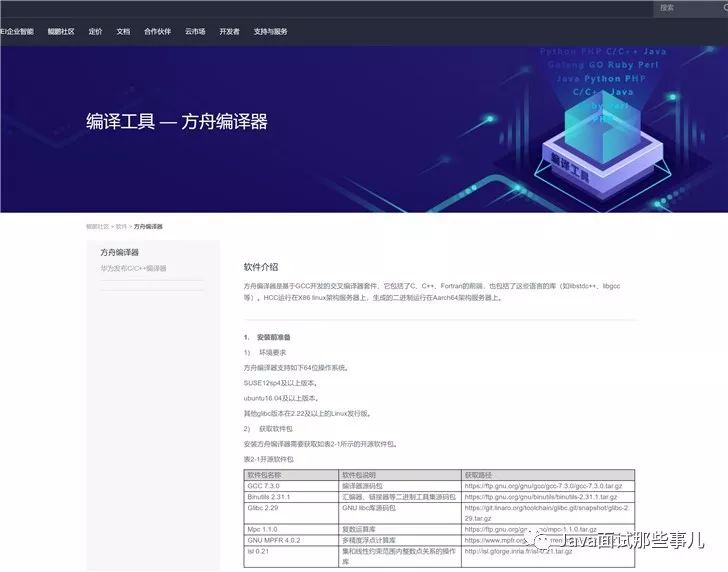Viewport: 728px width, 572px height.
Task: Focus the 搜索 search input field
Action: point(686,8)
